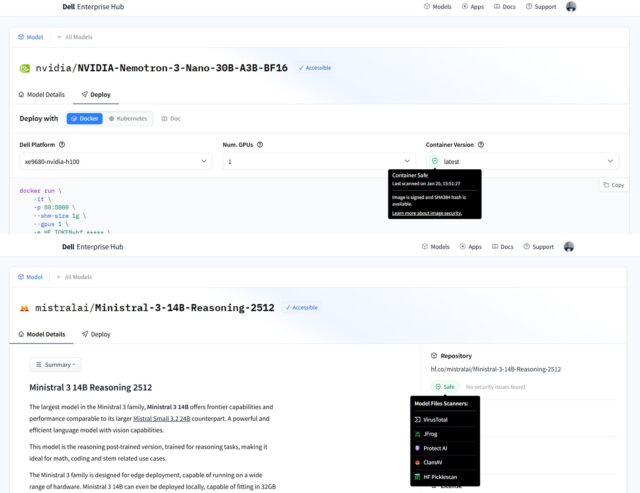
Task: Open Model Details tab for the Nemotron model
Action: [x=43, y=94]
